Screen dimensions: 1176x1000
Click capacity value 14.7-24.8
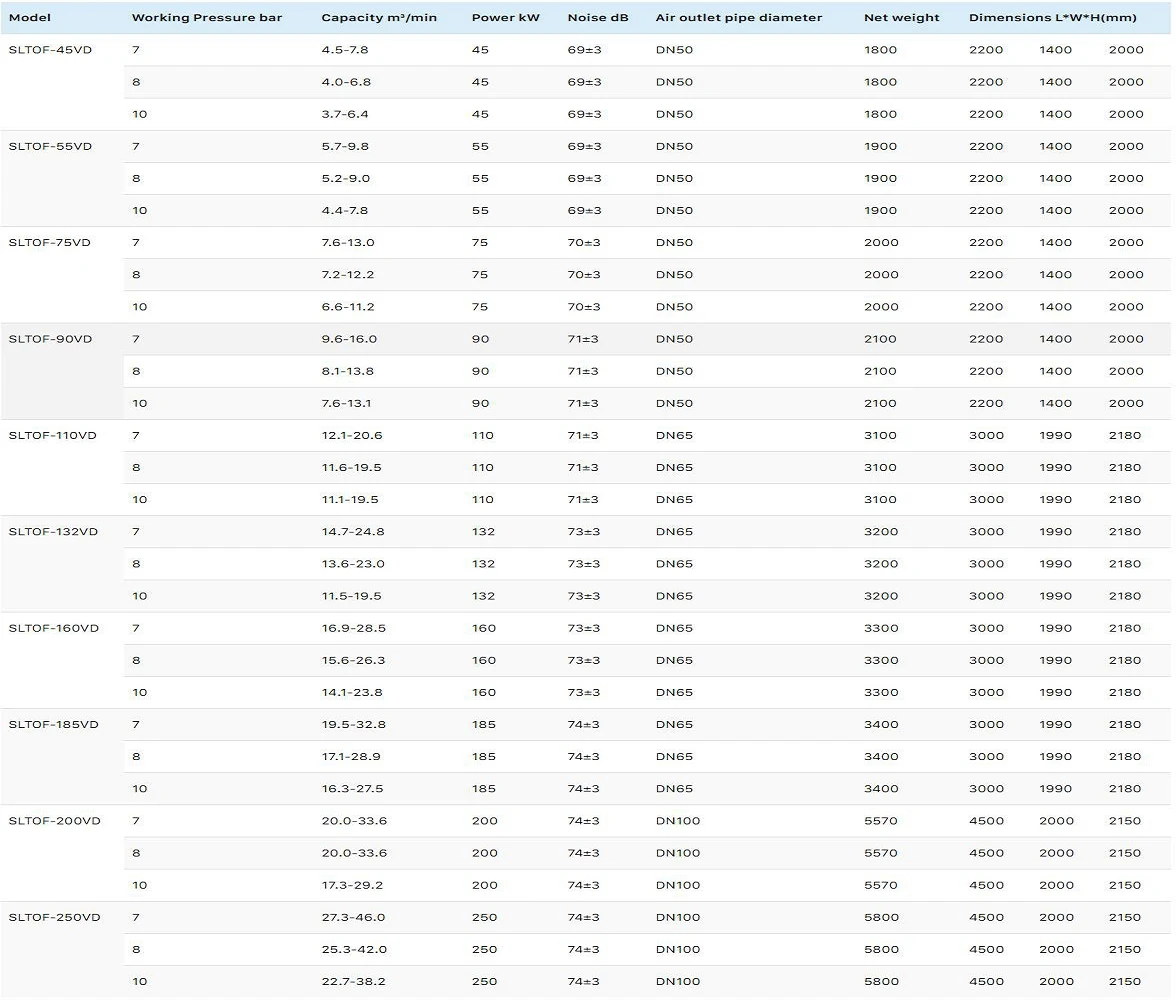[x=353, y=532]
